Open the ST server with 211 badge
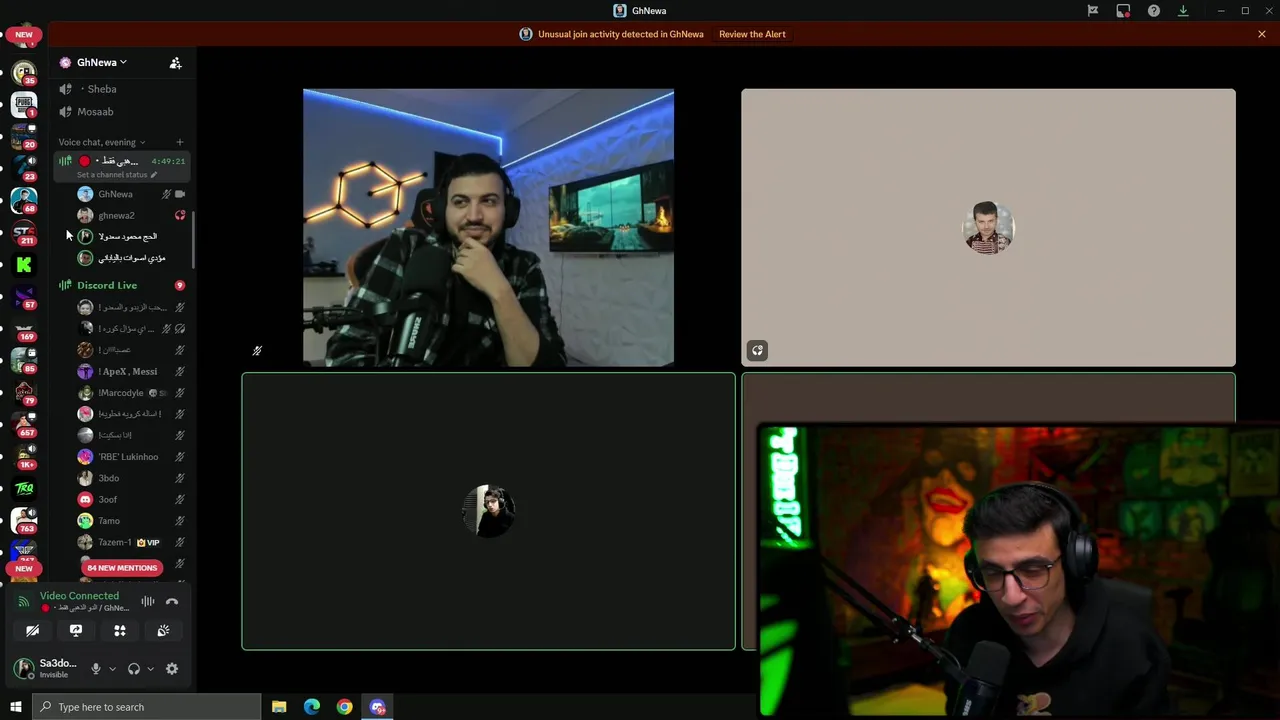This screenshot has height=720, width=1280. click(x=24, y=233)
